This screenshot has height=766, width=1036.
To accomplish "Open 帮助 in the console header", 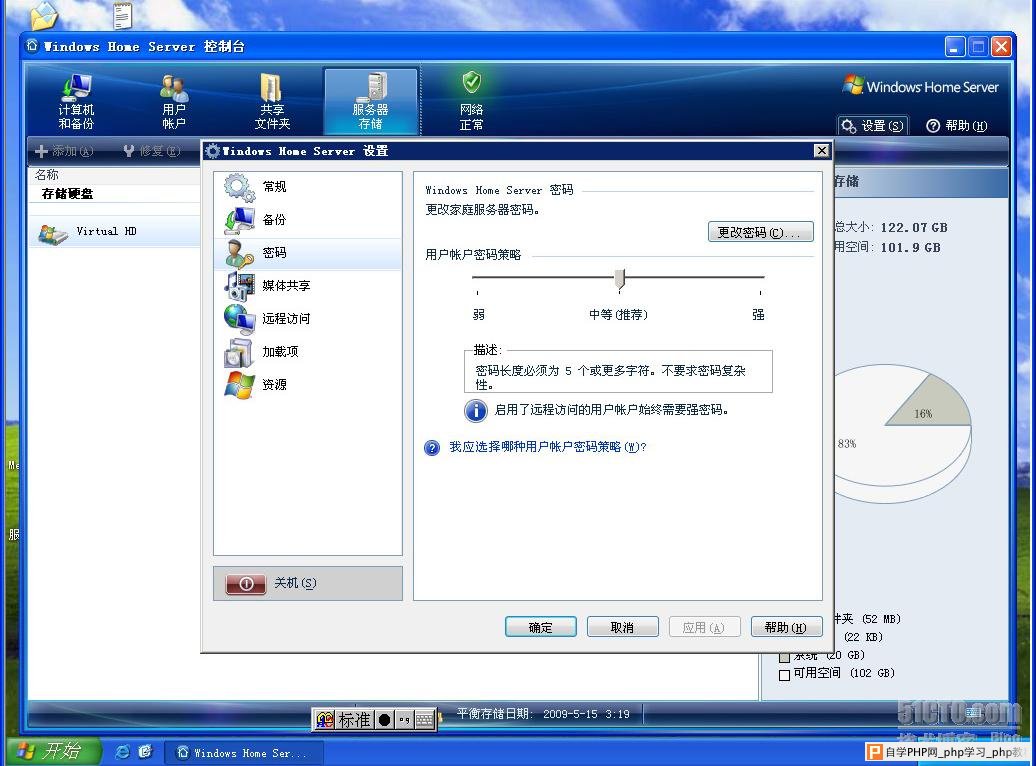I will tap(957, 126).
